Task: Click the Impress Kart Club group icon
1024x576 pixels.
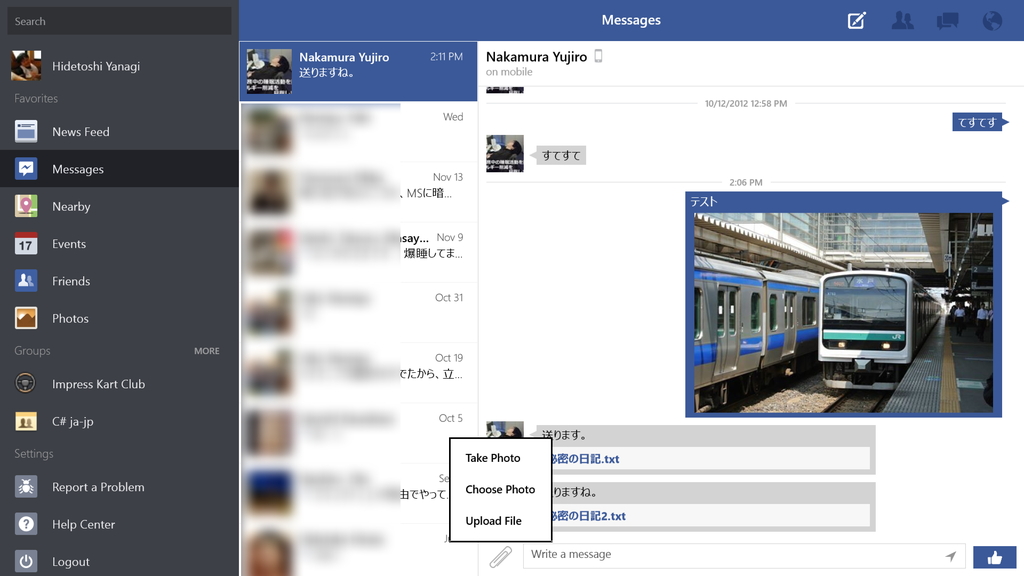Action: (26, 383)
